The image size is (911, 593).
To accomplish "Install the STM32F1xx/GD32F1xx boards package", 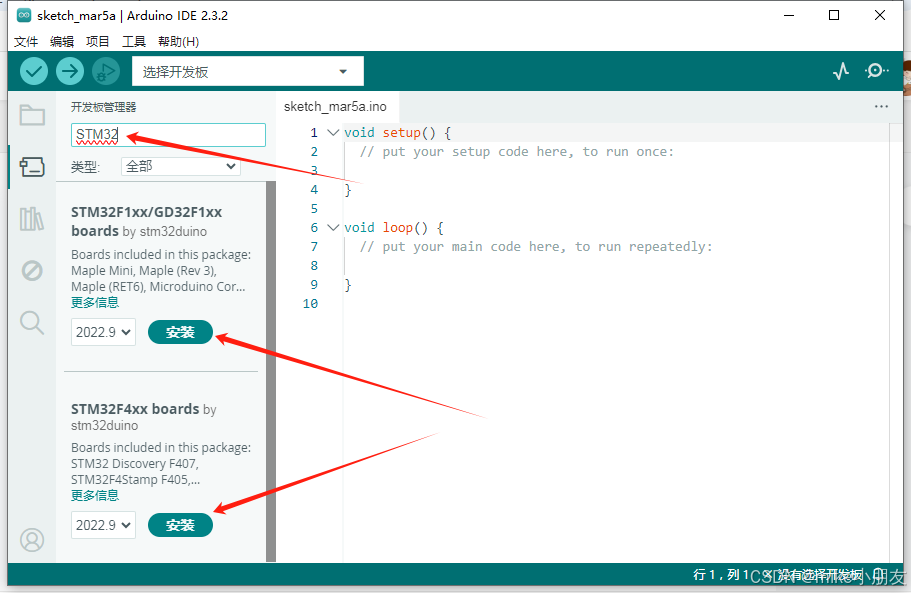I will [x=180, y=332].
